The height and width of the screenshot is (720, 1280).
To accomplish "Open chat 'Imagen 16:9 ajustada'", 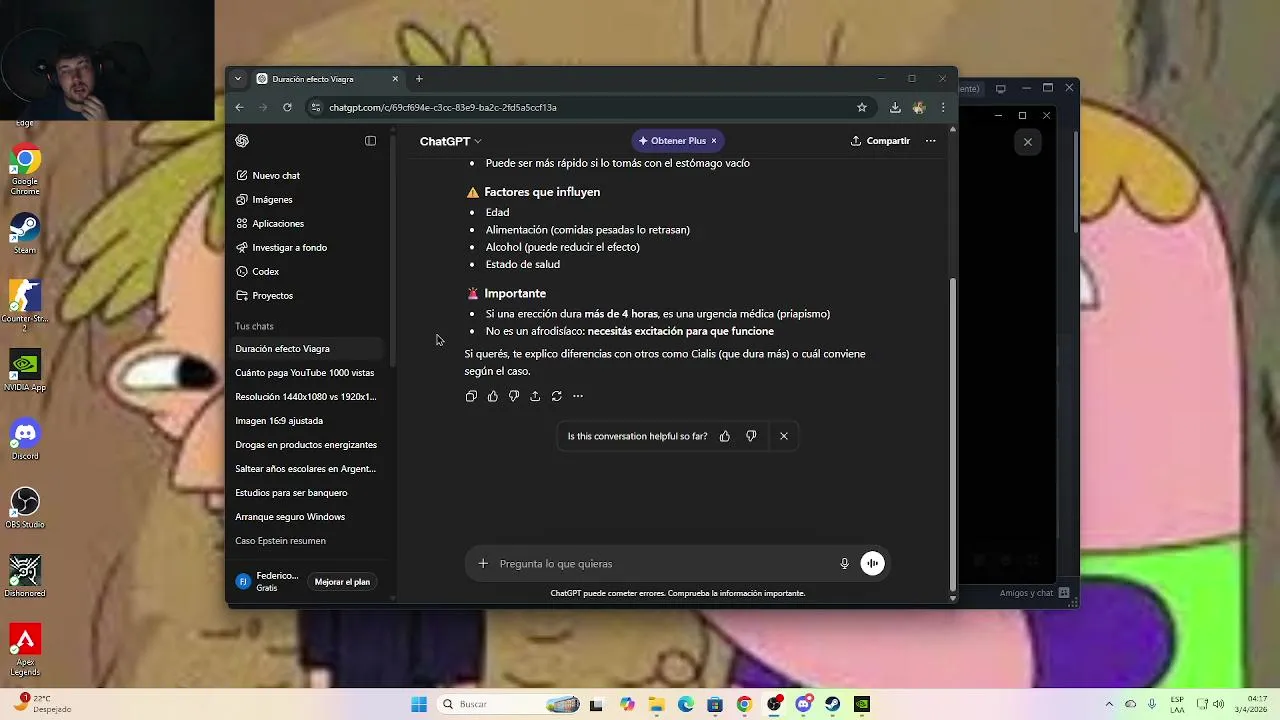I will click(x=306, y=421).
